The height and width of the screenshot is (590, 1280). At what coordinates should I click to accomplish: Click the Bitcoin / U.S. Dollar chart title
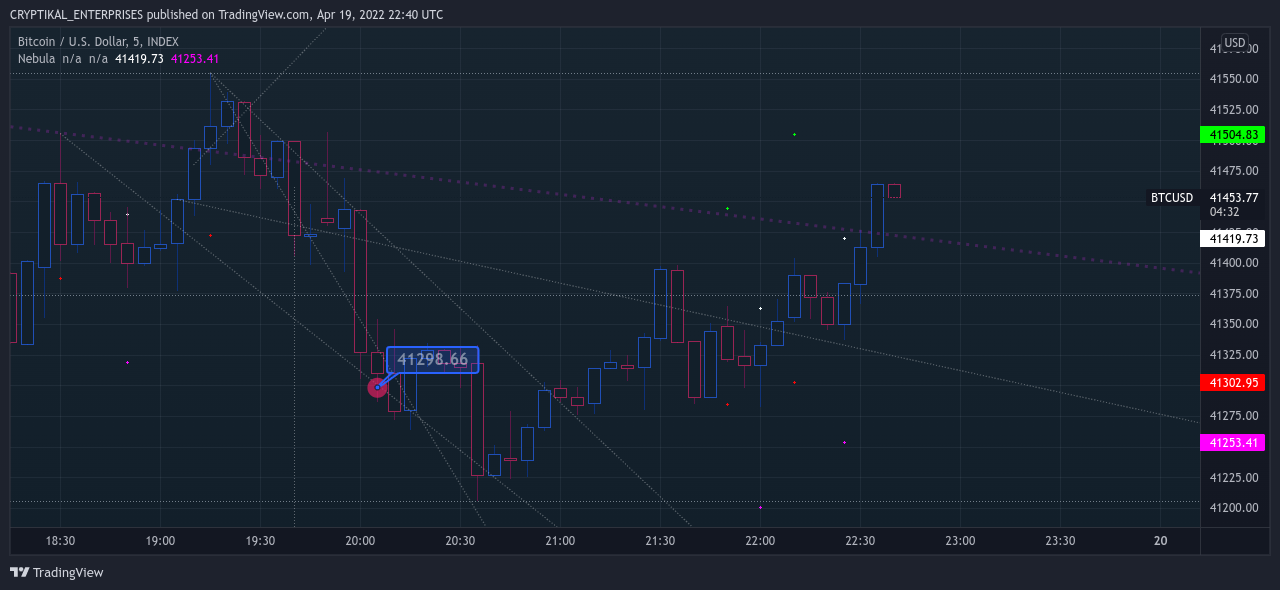[x=98, y=42]
